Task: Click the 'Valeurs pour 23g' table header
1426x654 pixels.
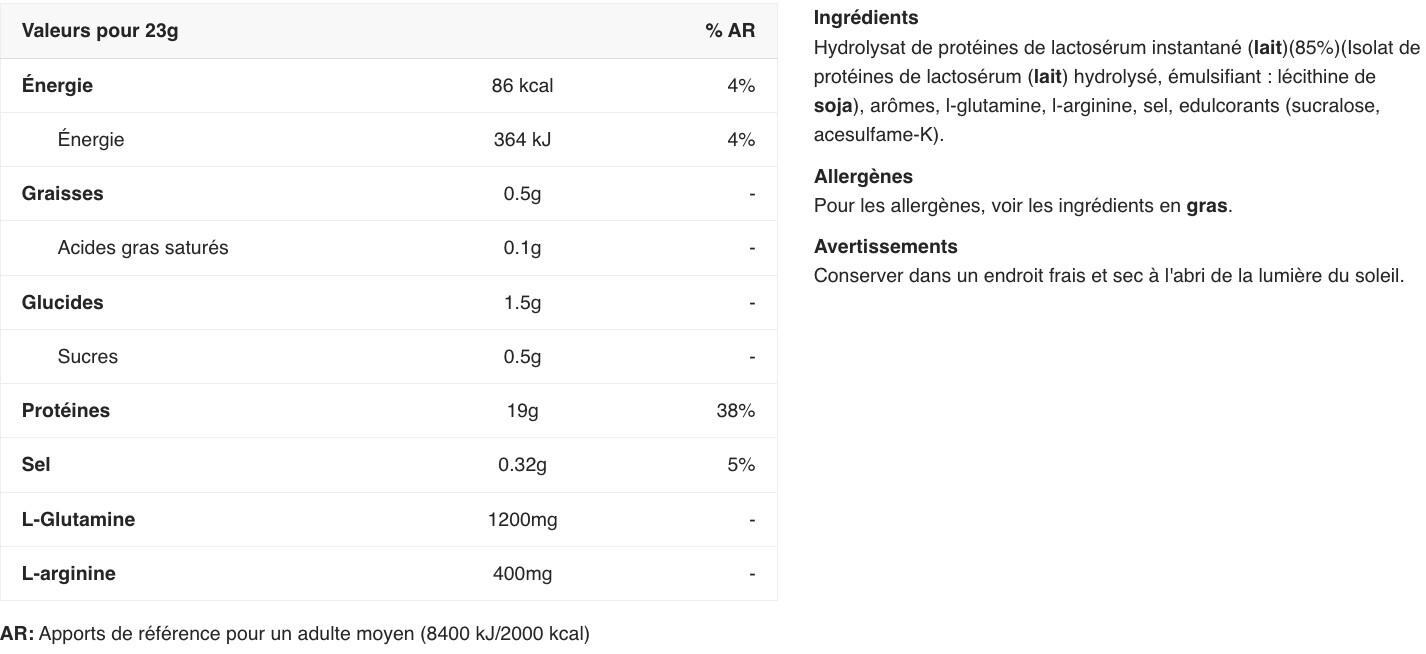Action: pyautogui.click(x=100, y=31)
